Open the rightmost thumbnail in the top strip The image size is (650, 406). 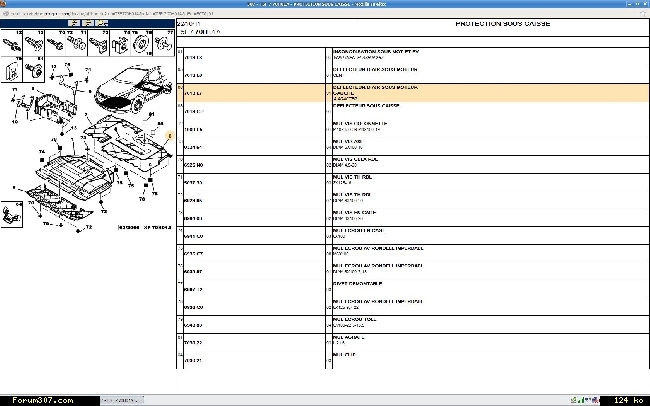point(164,43)
